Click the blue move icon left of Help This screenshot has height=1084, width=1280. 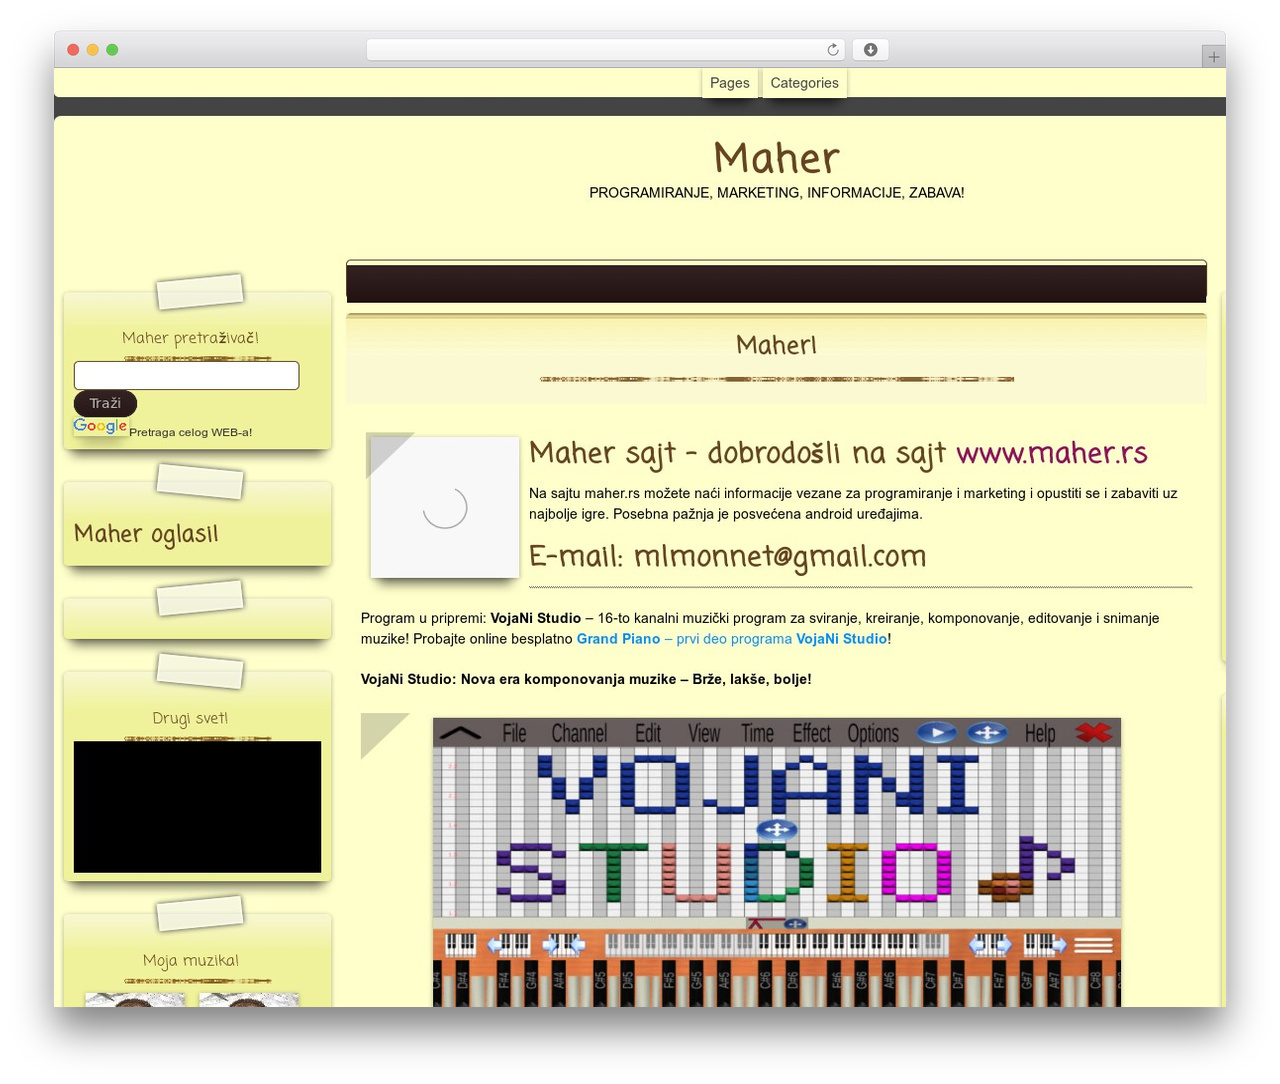pyautogui.click(x=986, y=733)
